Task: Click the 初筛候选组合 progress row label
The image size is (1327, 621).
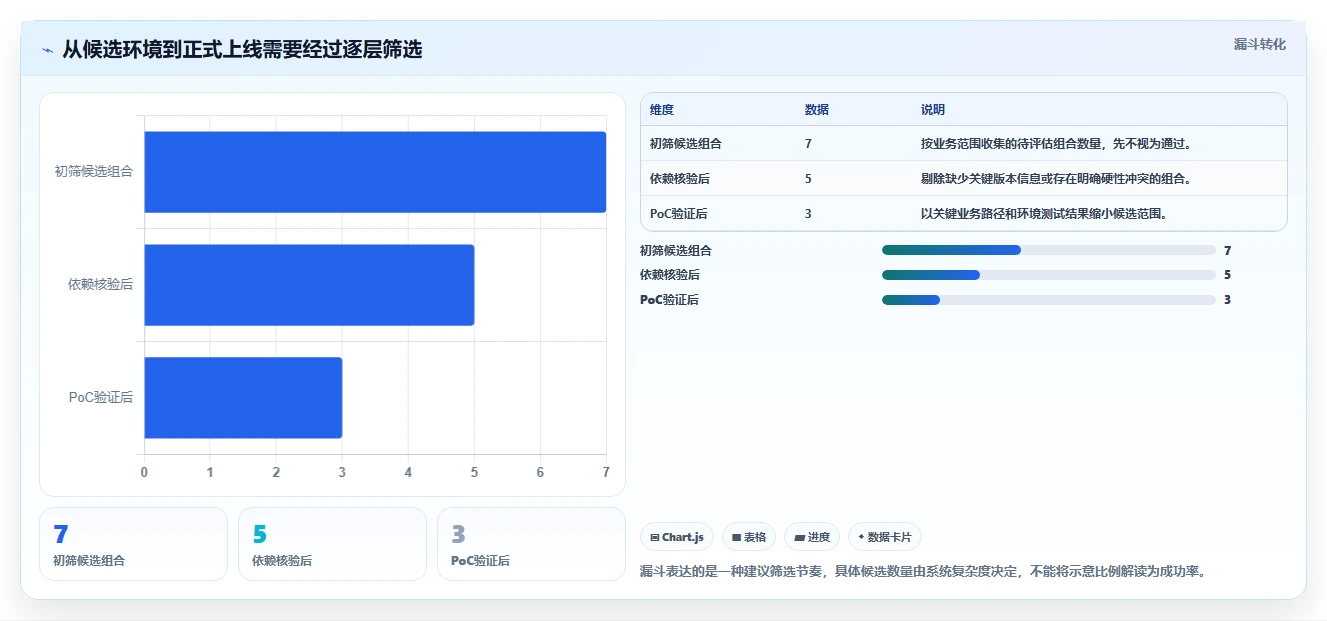Action: point(676,251)
